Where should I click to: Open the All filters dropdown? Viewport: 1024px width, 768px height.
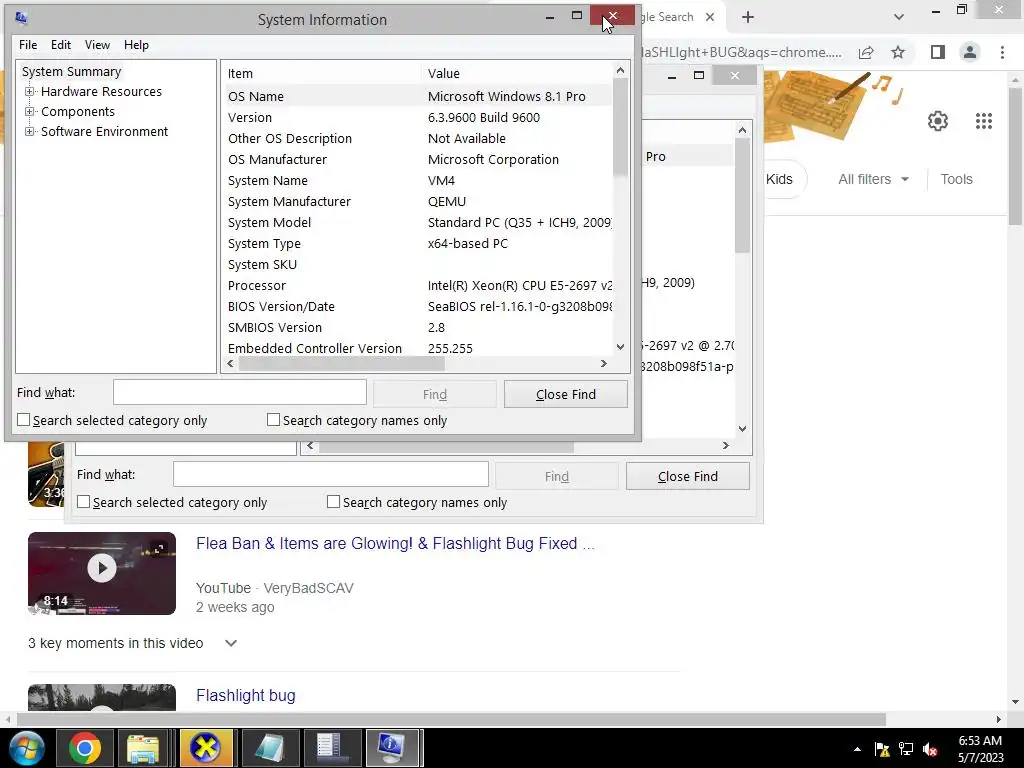873,179
